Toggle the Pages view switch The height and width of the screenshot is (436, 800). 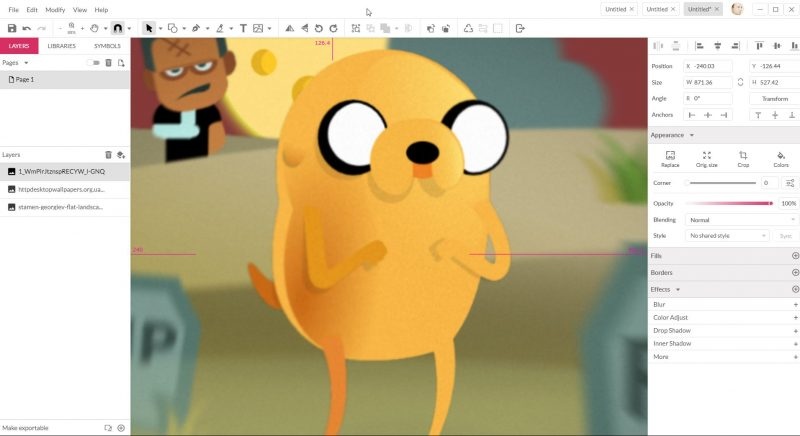(x=93, y=63)
